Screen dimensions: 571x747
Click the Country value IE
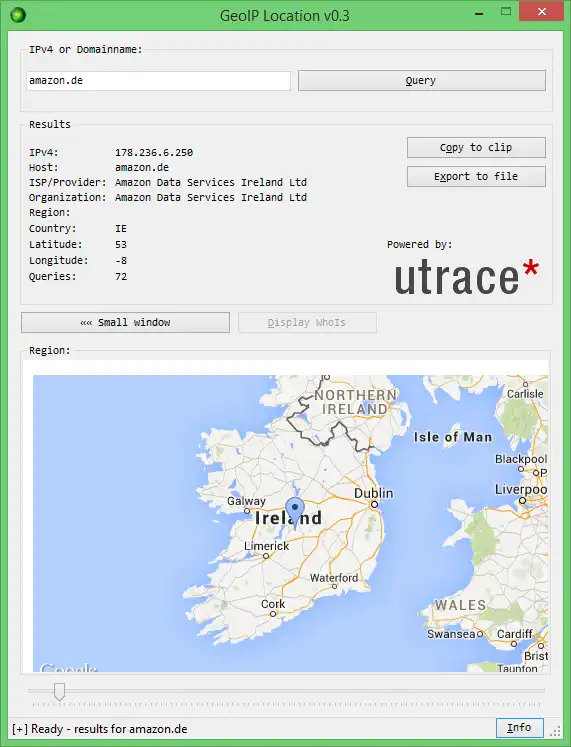121,229
